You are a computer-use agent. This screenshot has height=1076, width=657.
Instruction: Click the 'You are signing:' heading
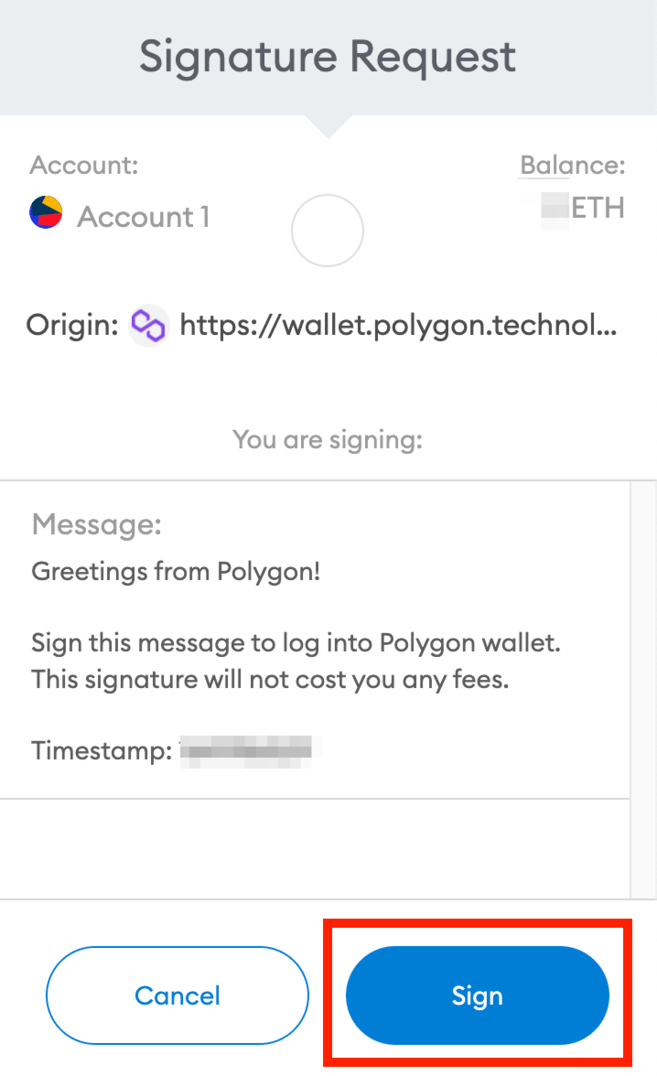point(327,439)
